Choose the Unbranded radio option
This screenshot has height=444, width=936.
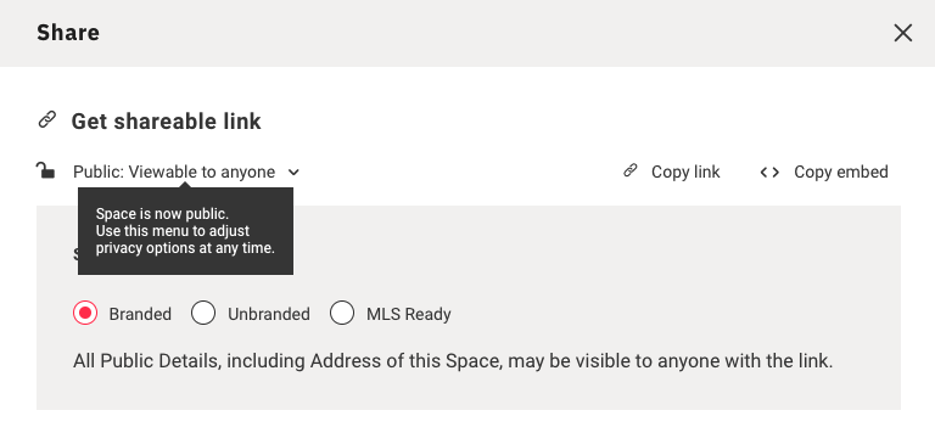(203, 313)
